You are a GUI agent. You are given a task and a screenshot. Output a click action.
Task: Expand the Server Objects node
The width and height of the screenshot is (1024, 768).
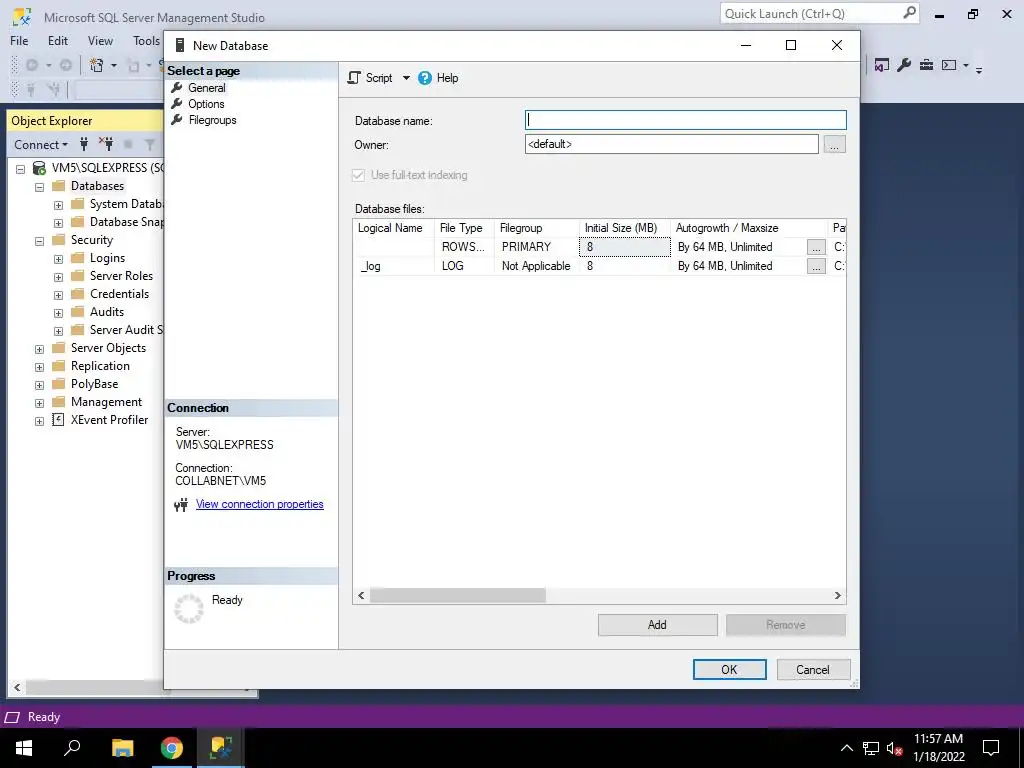coord(39,349)
